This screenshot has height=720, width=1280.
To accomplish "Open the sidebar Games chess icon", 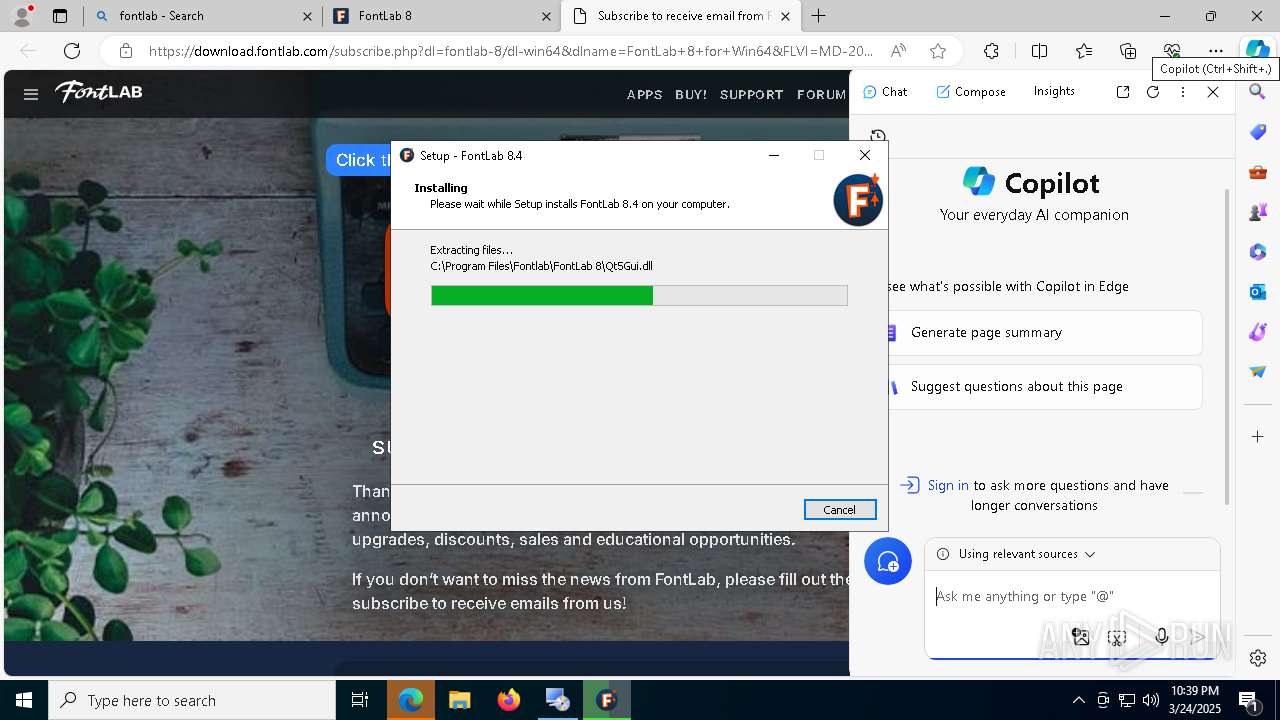I will click(x=1258, y=212).
